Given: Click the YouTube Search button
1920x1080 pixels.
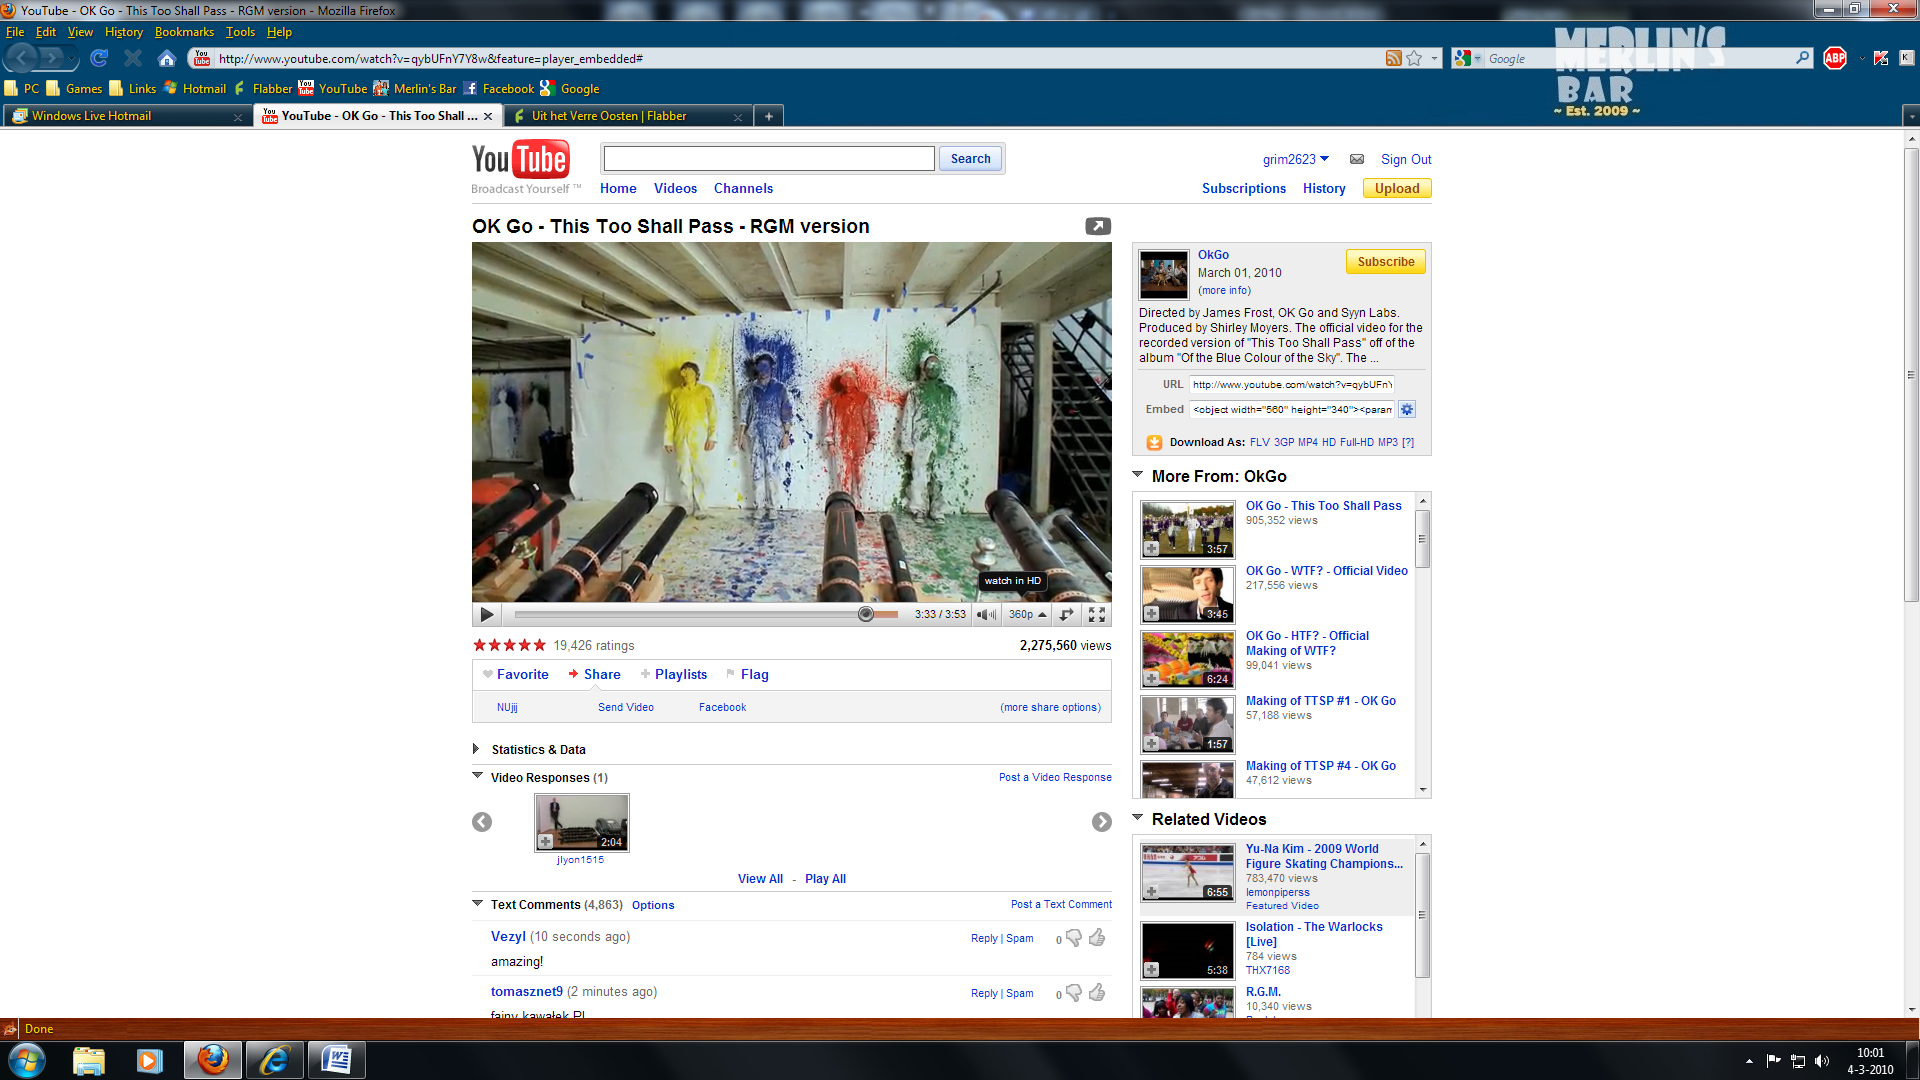Looking at the screenshot, I should (x=970, y=159).
